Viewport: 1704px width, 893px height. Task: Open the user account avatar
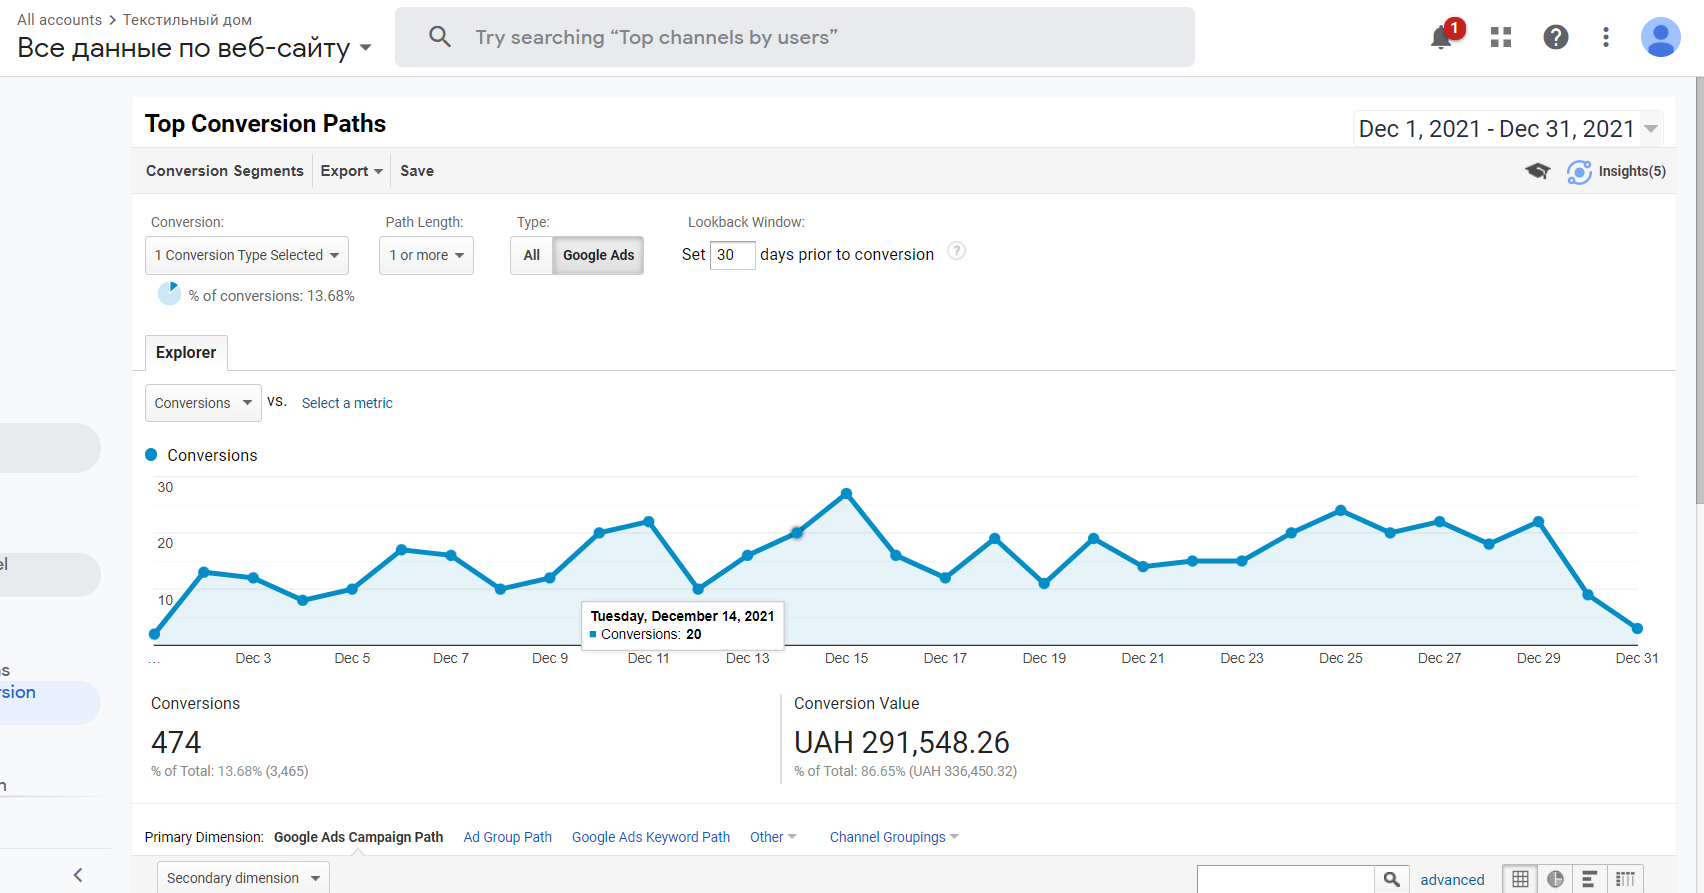(1660, 38)
